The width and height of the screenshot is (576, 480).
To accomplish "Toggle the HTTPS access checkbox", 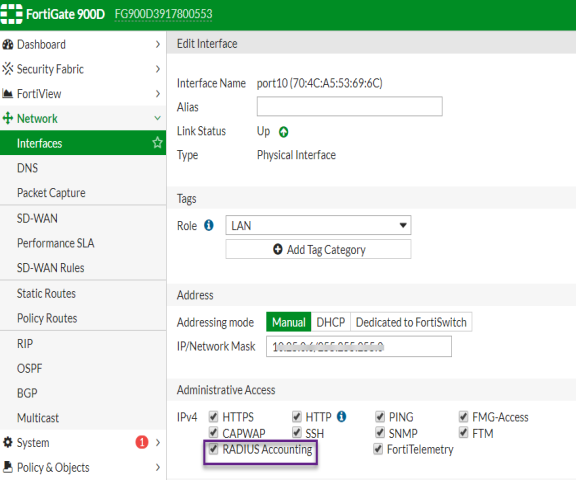I will click(x=213, y=416).
